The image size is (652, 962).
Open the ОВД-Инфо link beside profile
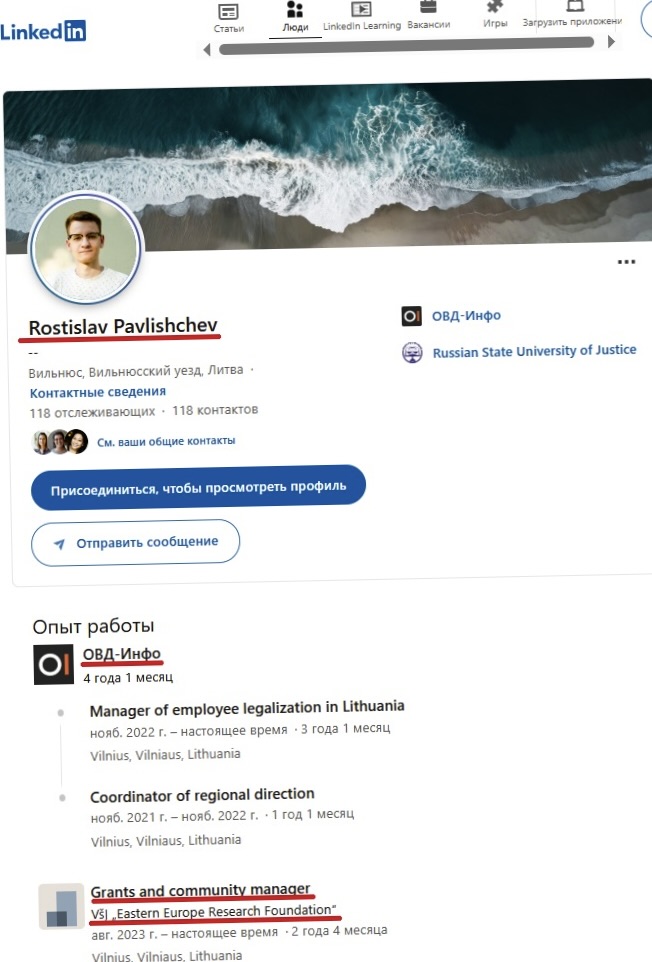pyautogui.click(x=466, y=316)
